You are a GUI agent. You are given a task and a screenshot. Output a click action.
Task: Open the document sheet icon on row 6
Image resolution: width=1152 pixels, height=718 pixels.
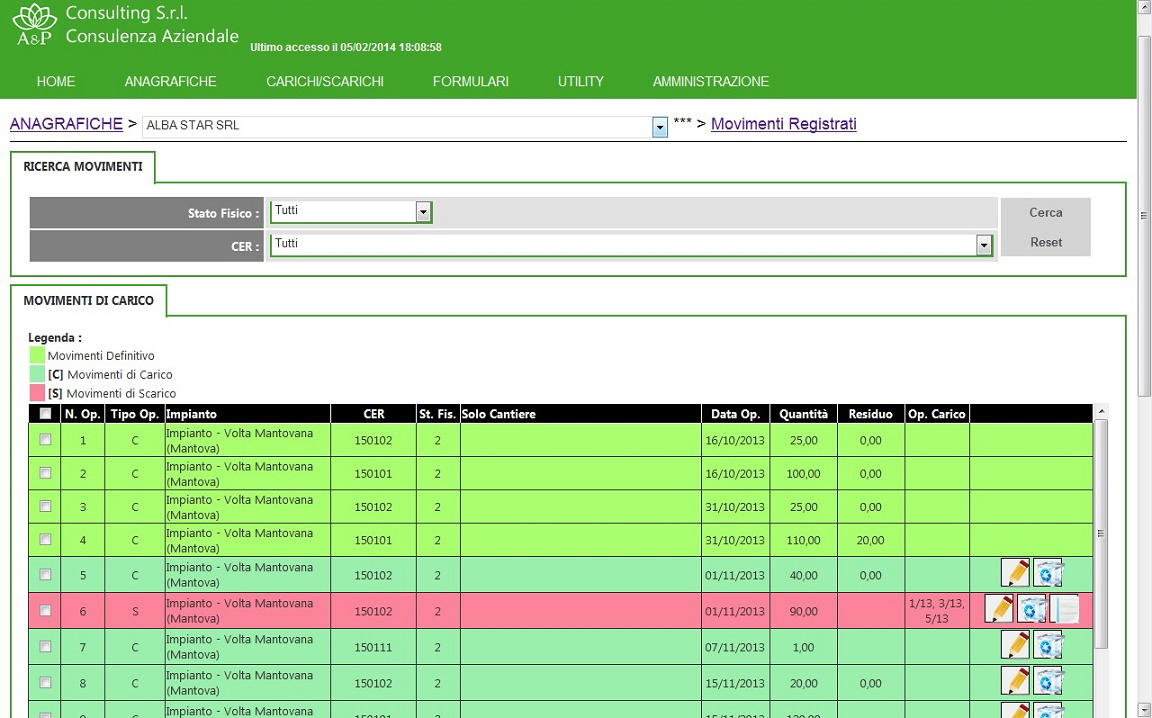pos(1063,608)
